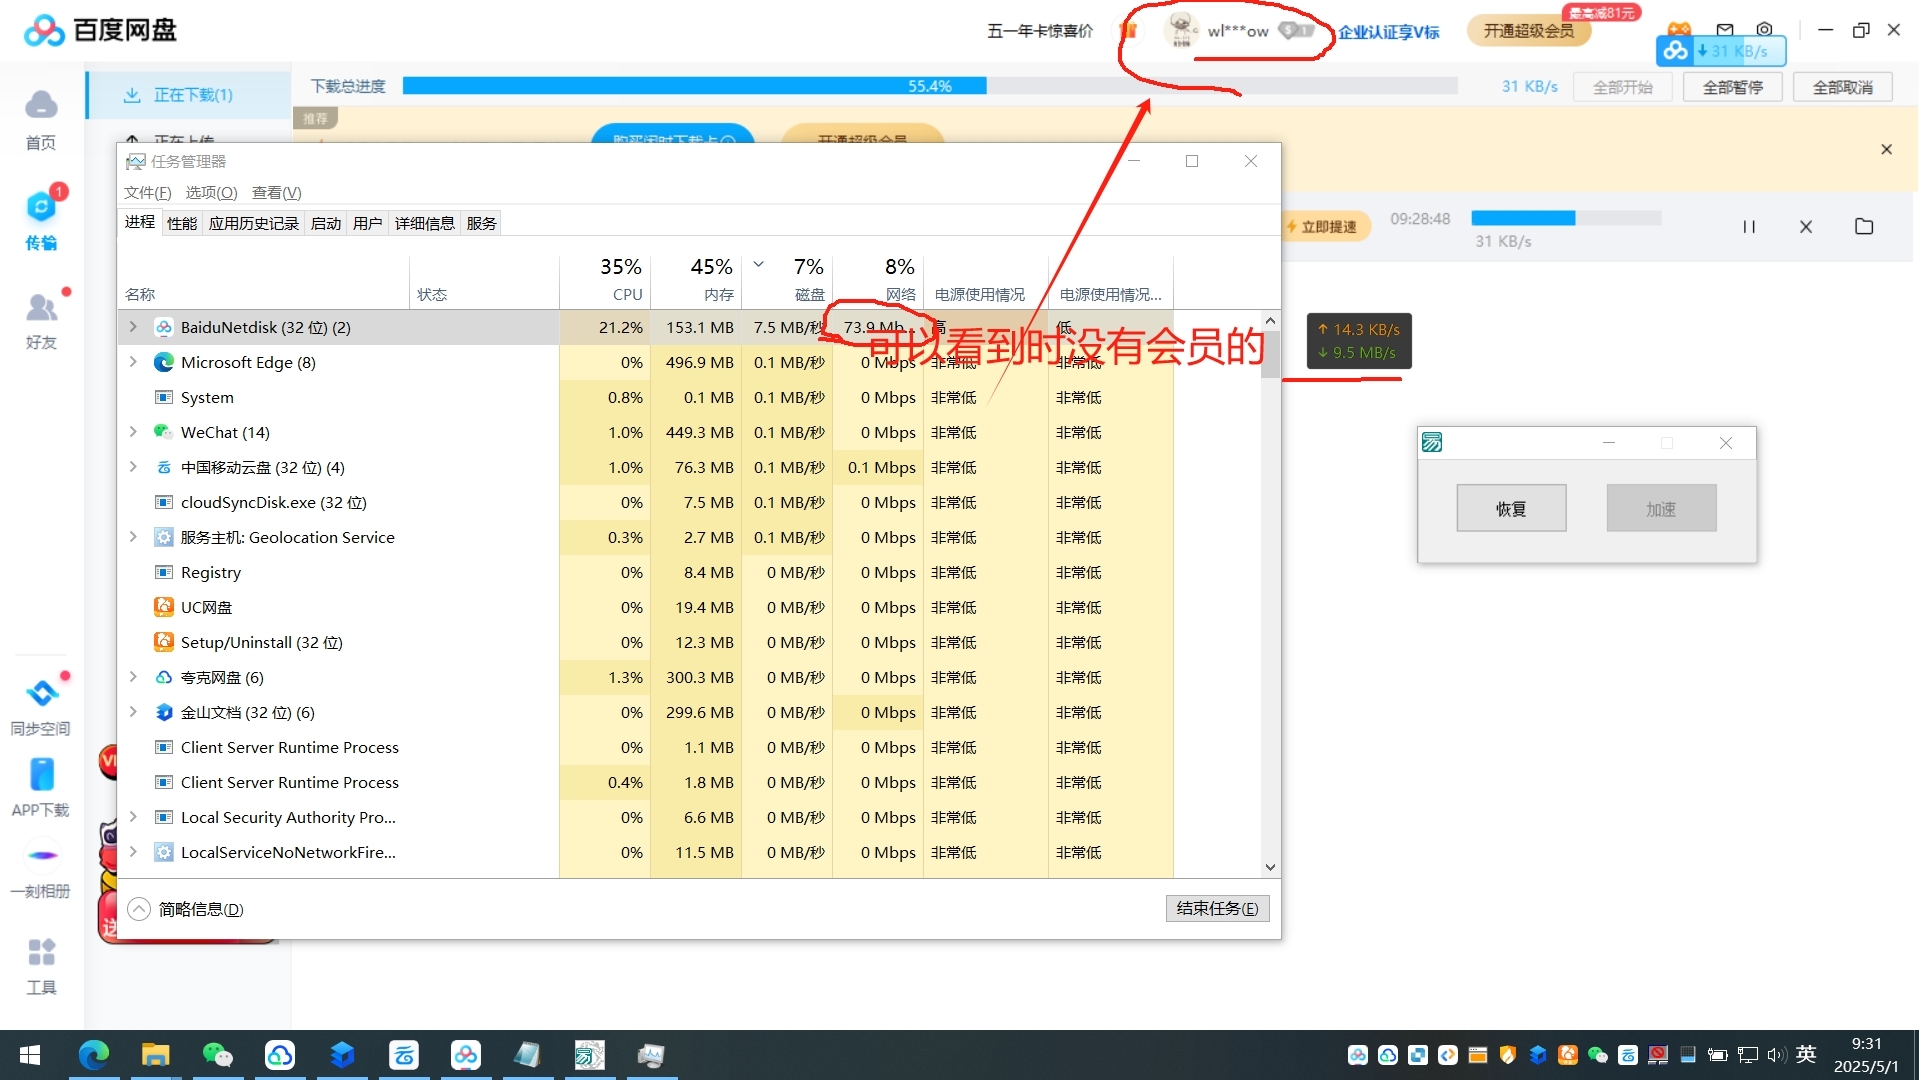Click the download item progress bar

1566,218
